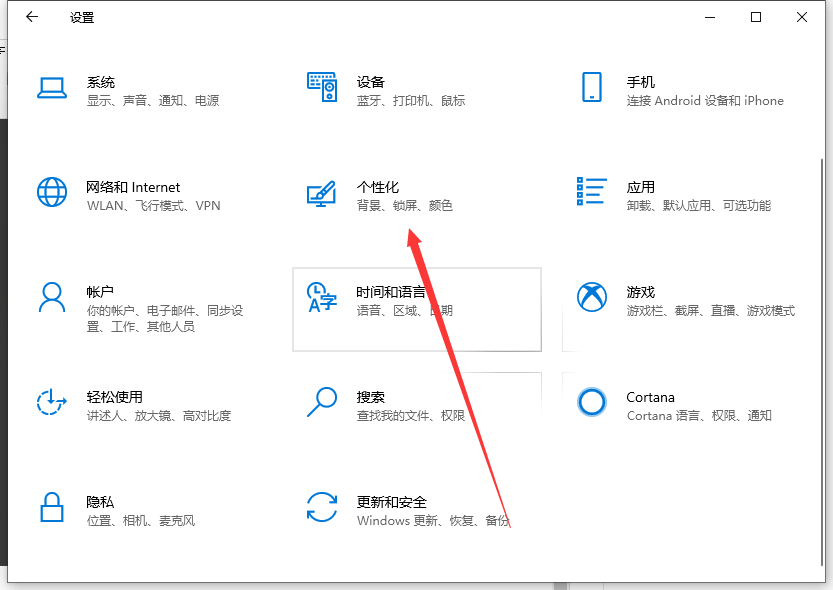Select 时间和语言 title
Image resolution: width=833 pixels, height=590 pixels.
pos(391,292)
